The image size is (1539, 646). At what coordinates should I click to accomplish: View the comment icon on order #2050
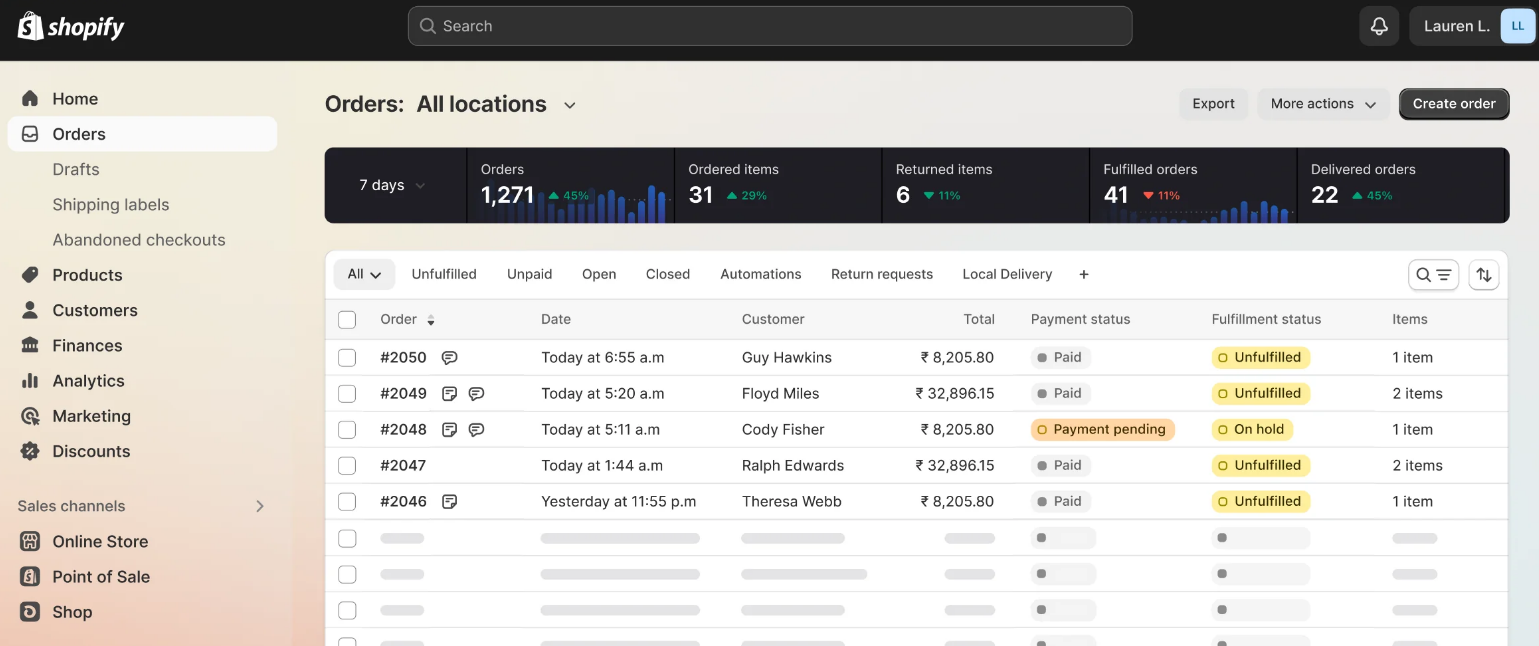(450, 357)
